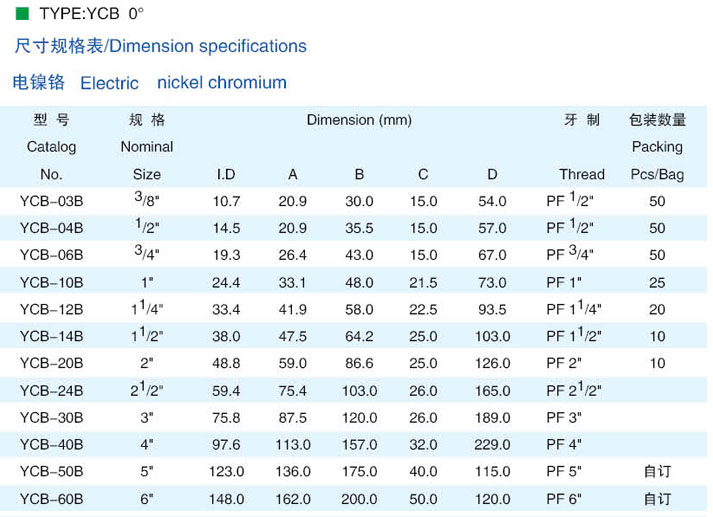Click the Dimension (mm) header

coord(359,120)
